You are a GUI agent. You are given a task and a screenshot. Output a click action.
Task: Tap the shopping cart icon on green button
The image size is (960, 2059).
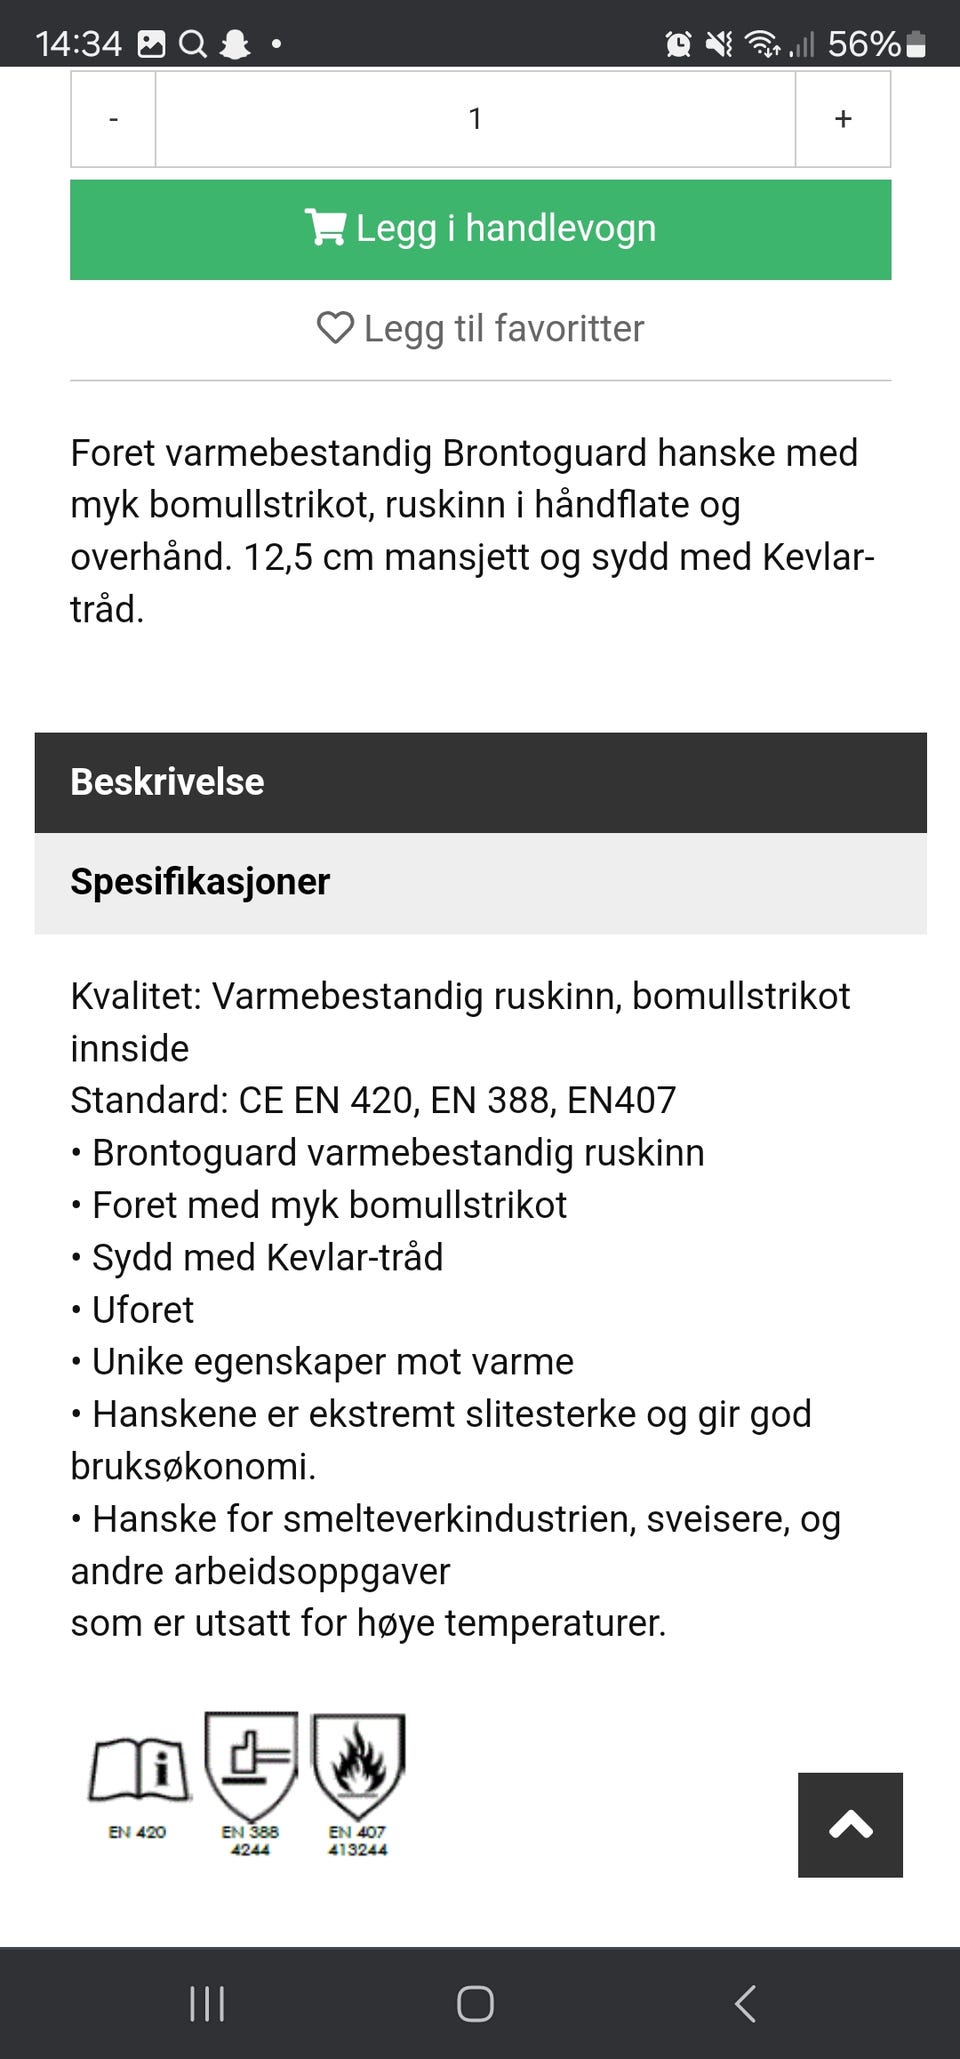click(325, 228)
